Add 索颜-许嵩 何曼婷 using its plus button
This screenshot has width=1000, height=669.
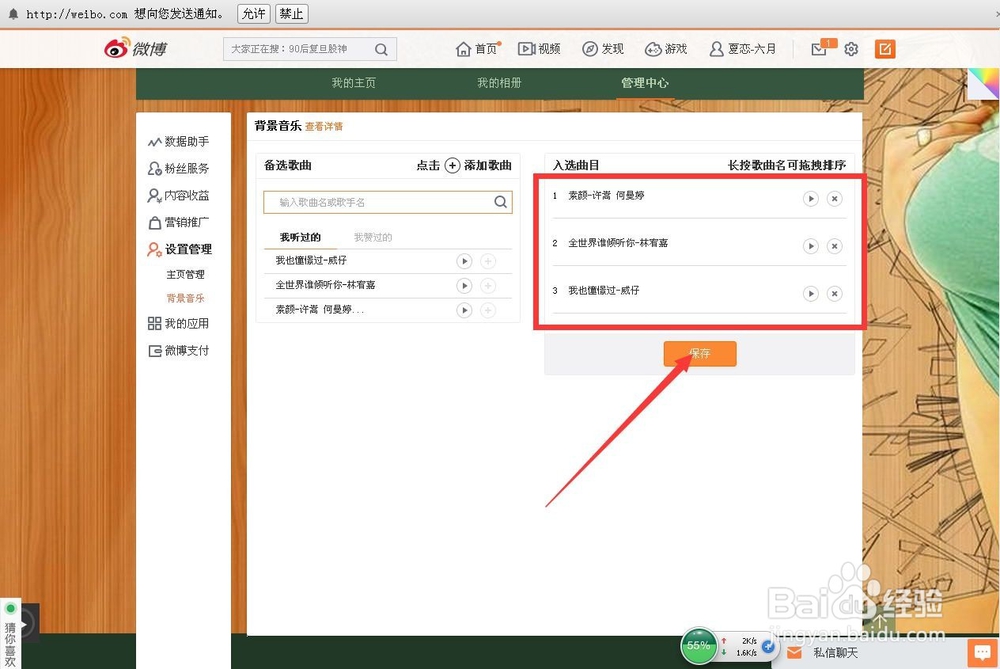[489, 309]
